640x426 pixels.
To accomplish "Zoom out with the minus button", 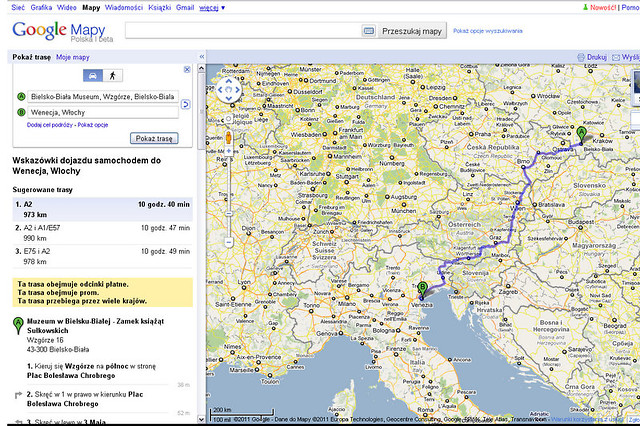I will coord(229,242).
